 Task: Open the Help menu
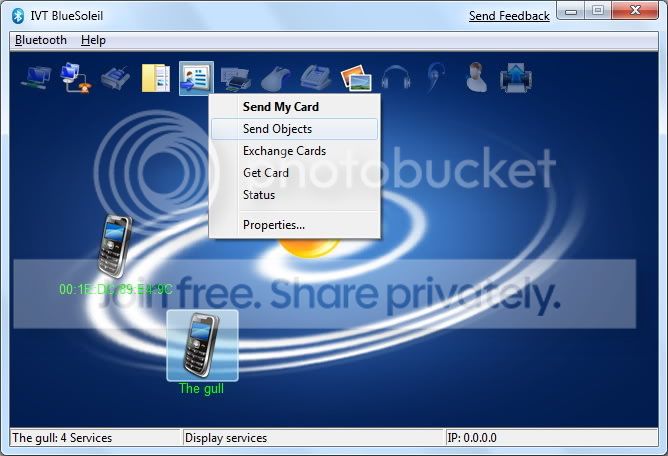click(x=93, y=40)
